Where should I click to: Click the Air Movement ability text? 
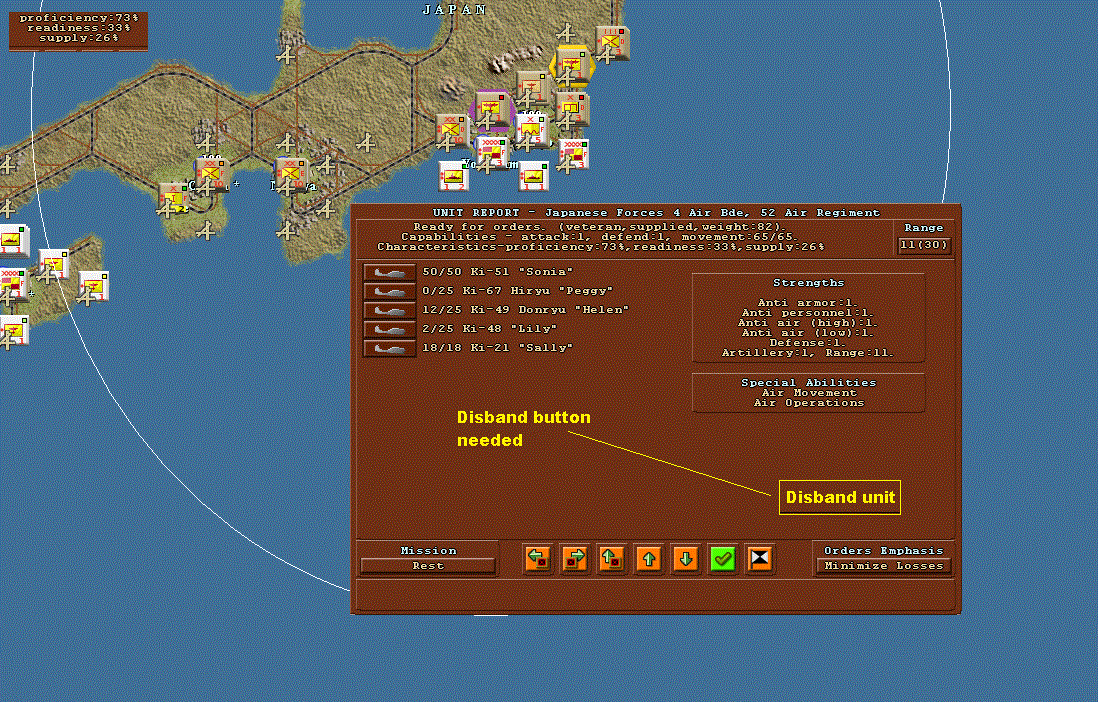[808, 393]
